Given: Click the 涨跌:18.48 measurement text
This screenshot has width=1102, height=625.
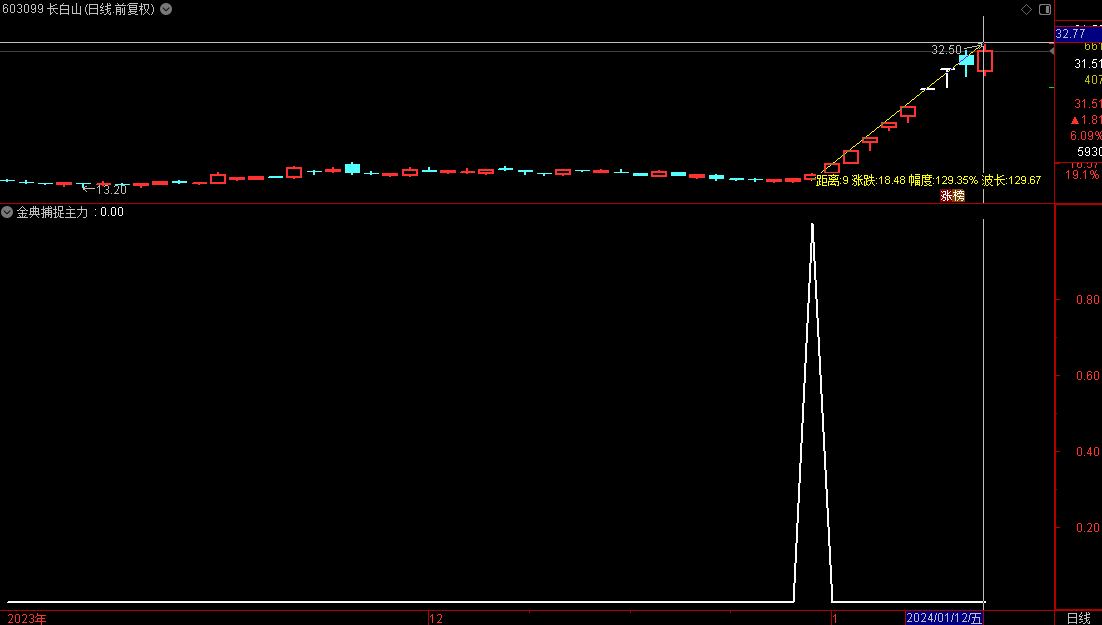Looking at the screenshot, I should click(879, 180).
